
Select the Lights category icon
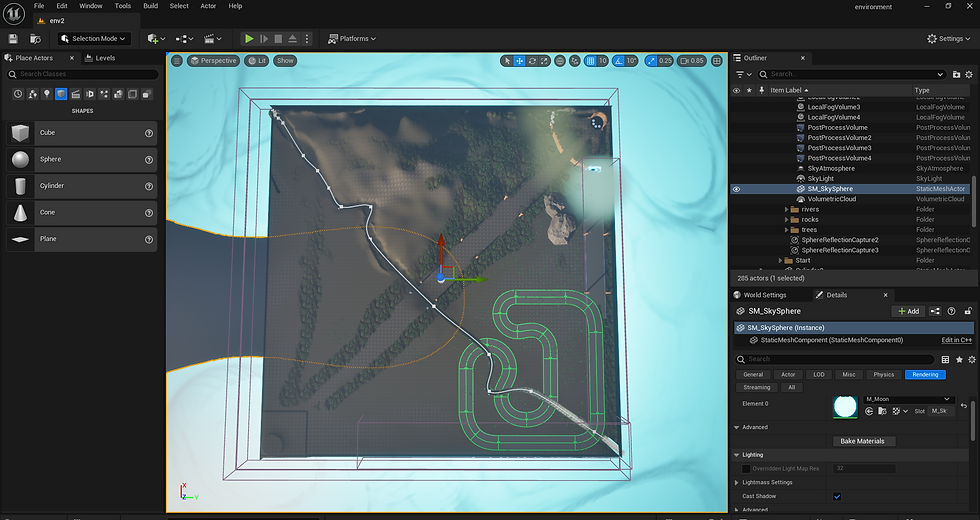tap(47, 94)
